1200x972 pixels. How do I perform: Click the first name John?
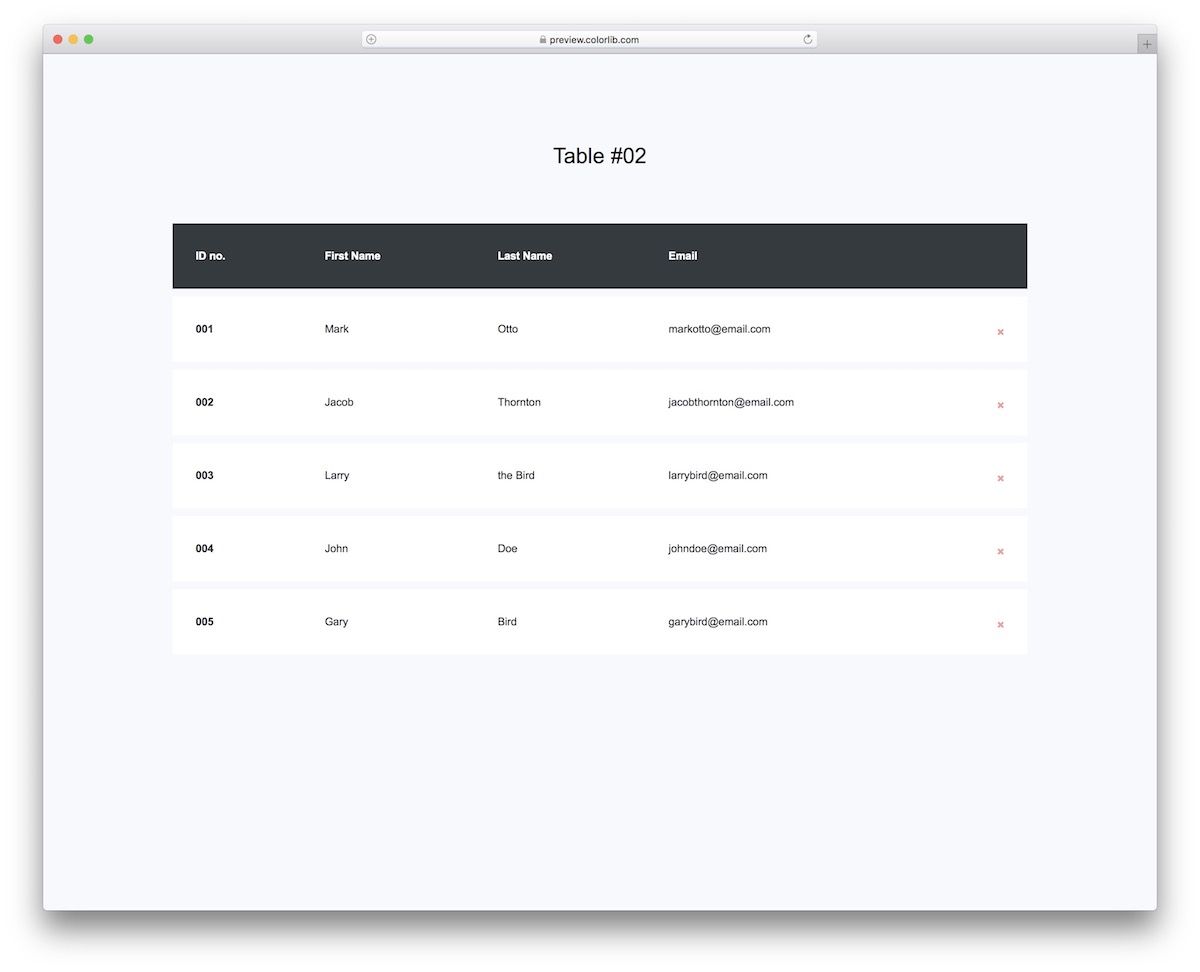pos(336,548)
